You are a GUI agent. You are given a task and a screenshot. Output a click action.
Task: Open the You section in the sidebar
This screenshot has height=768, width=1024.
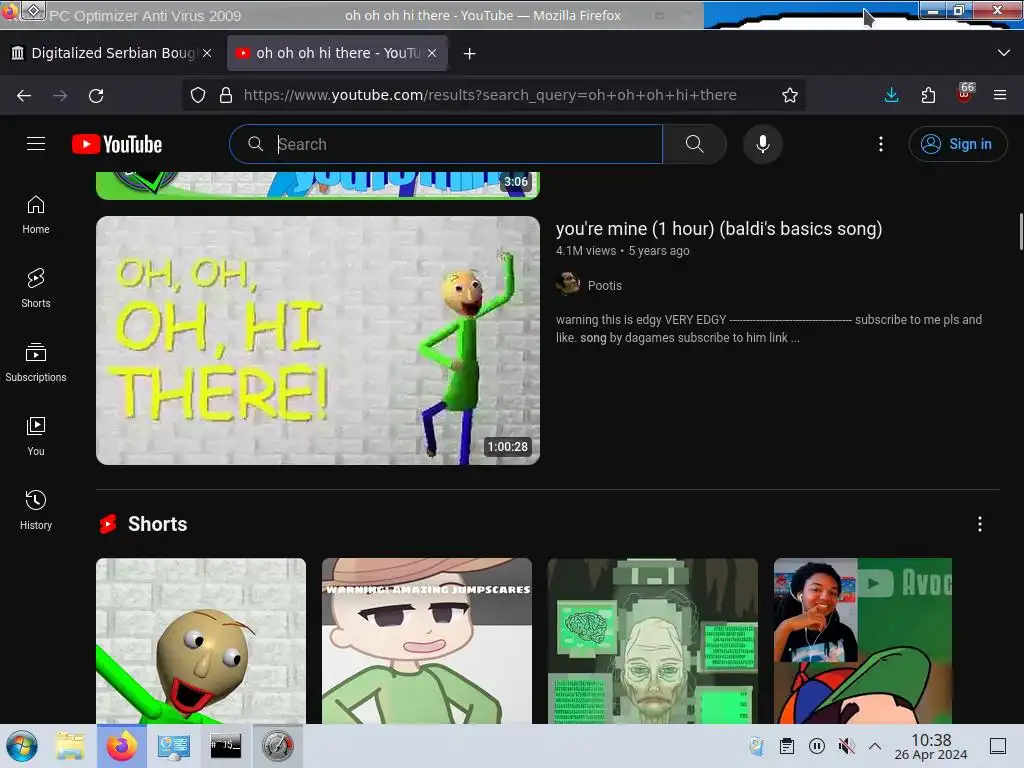[x=36, y=436]
